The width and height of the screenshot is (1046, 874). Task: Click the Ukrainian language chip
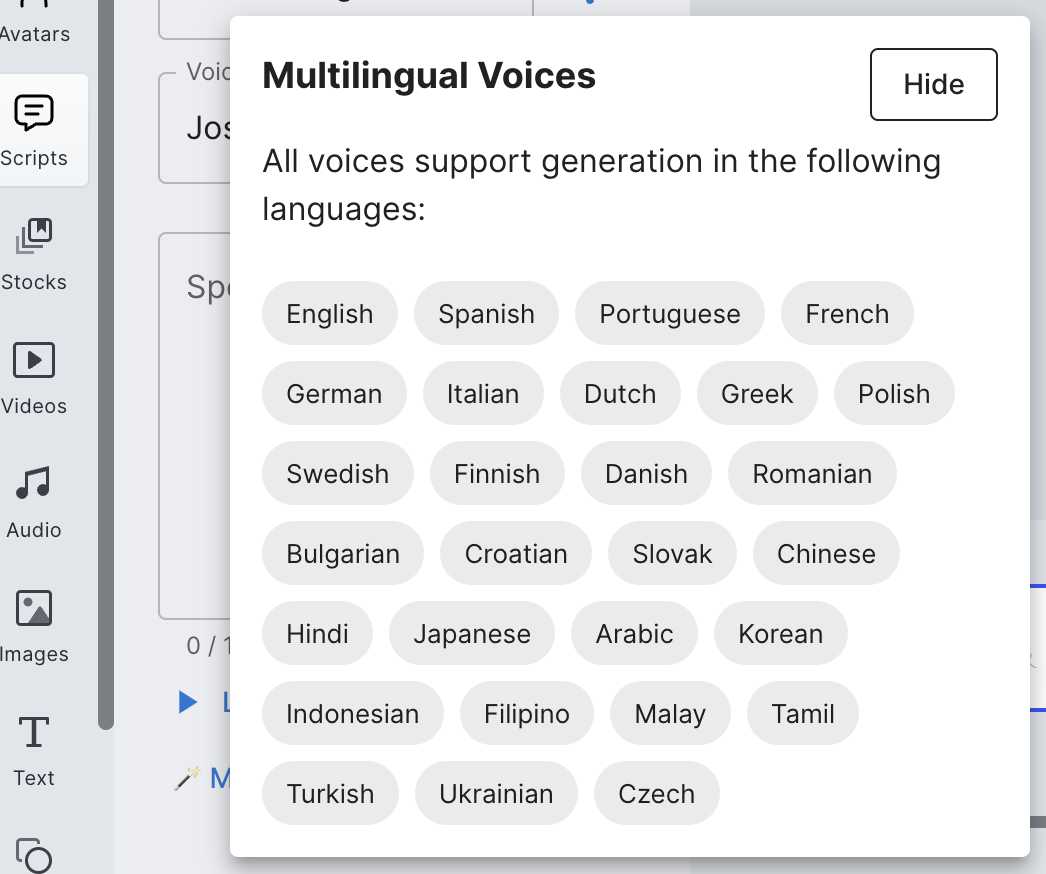(496, 794)
